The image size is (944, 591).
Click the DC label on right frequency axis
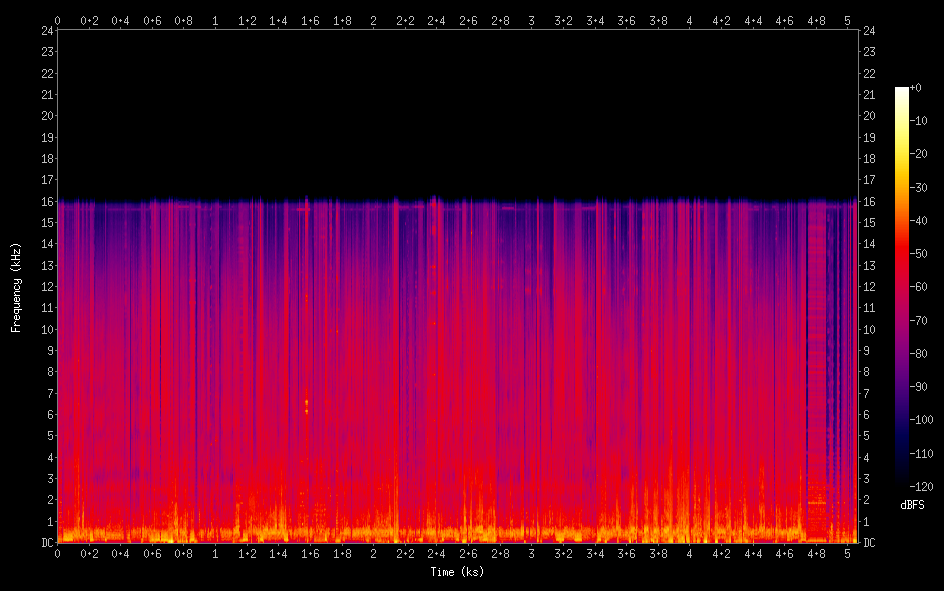tap(869, 543)
